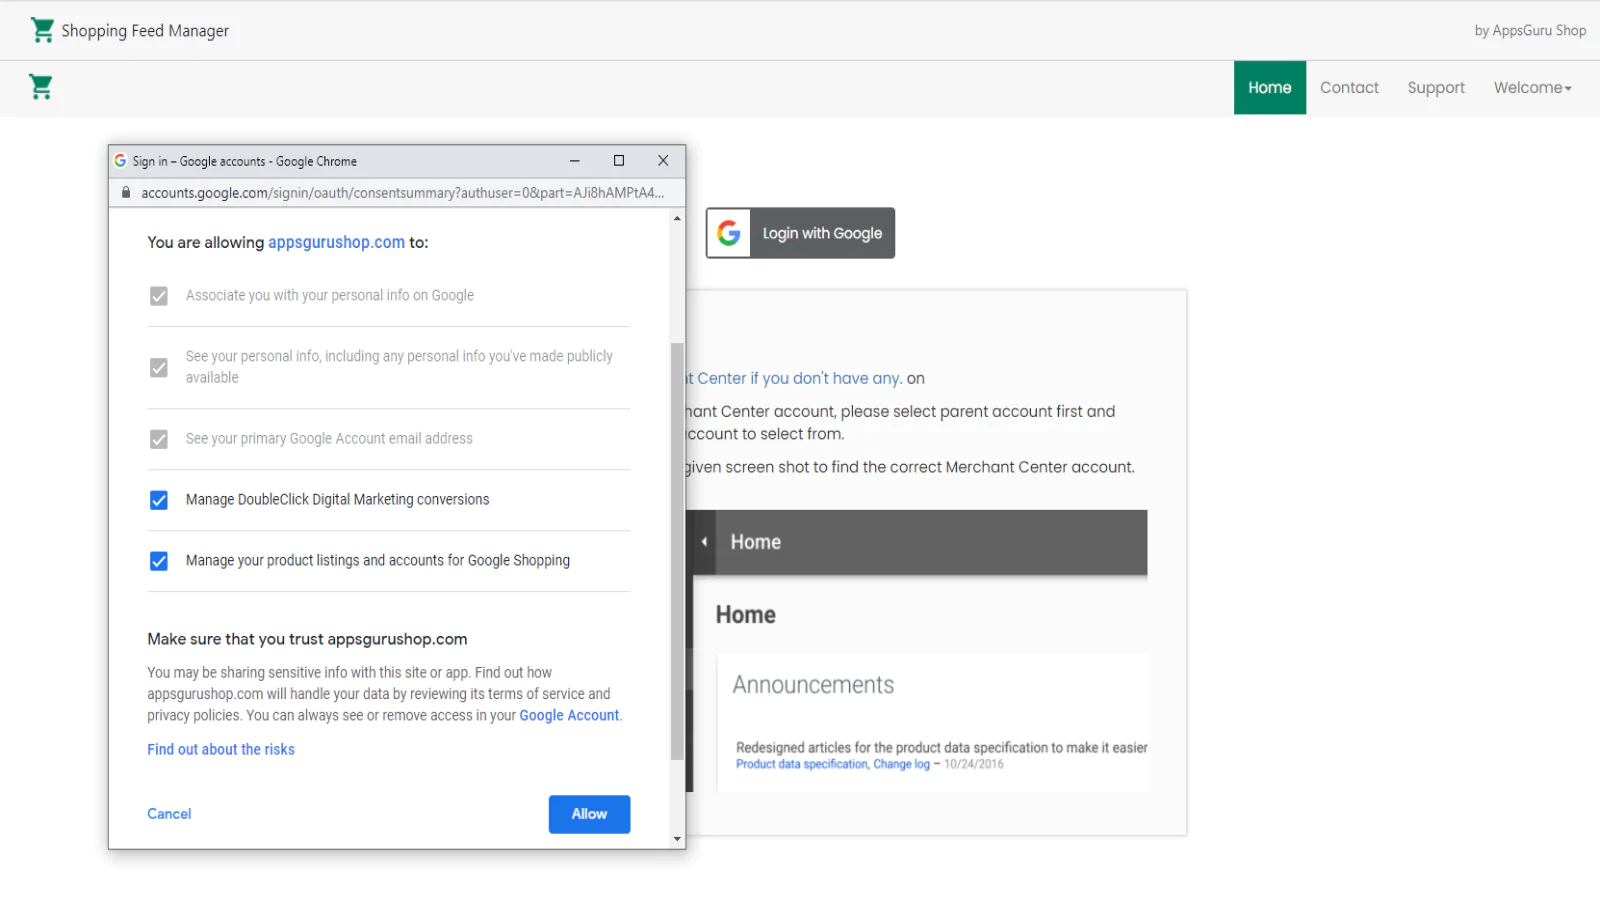The image size is (1600, 900).
Task: Open the Support menu item
Action: click(1435, 88)
